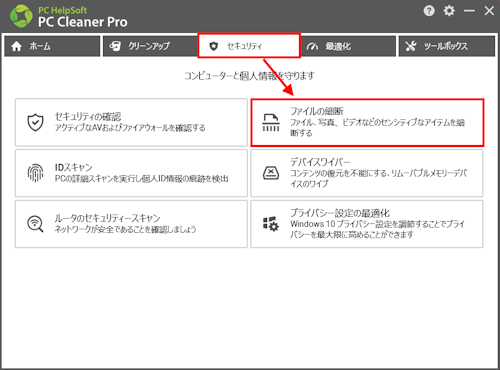Open settings via the gear icon

pyautogui.click(x=449, y=11)
